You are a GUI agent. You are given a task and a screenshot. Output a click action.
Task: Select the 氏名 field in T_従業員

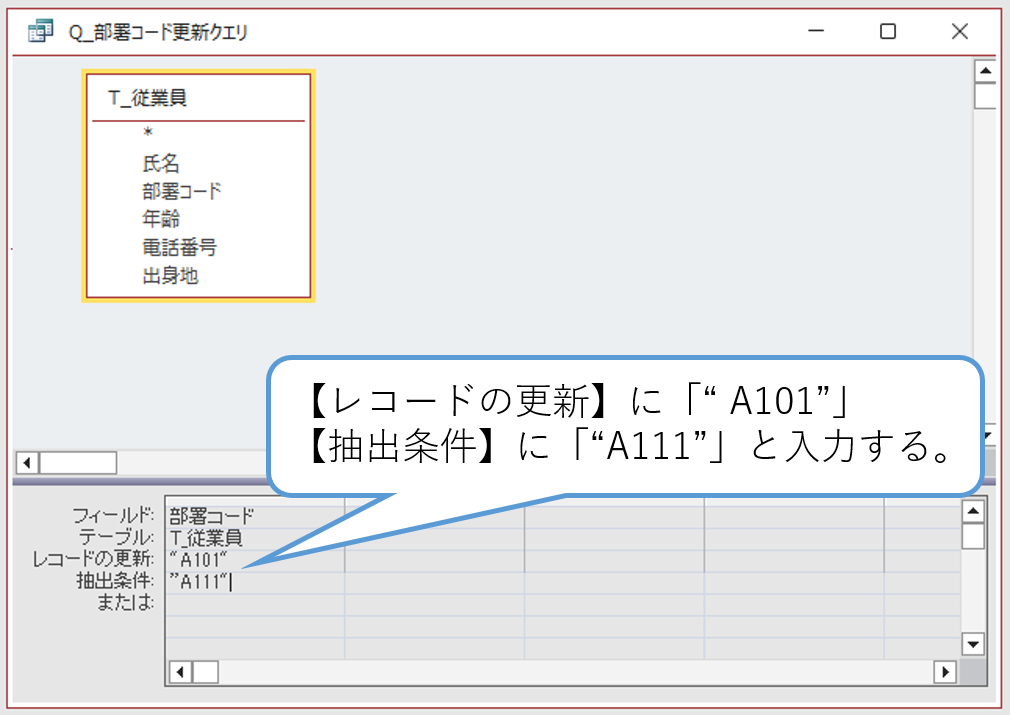coord(161,163)
